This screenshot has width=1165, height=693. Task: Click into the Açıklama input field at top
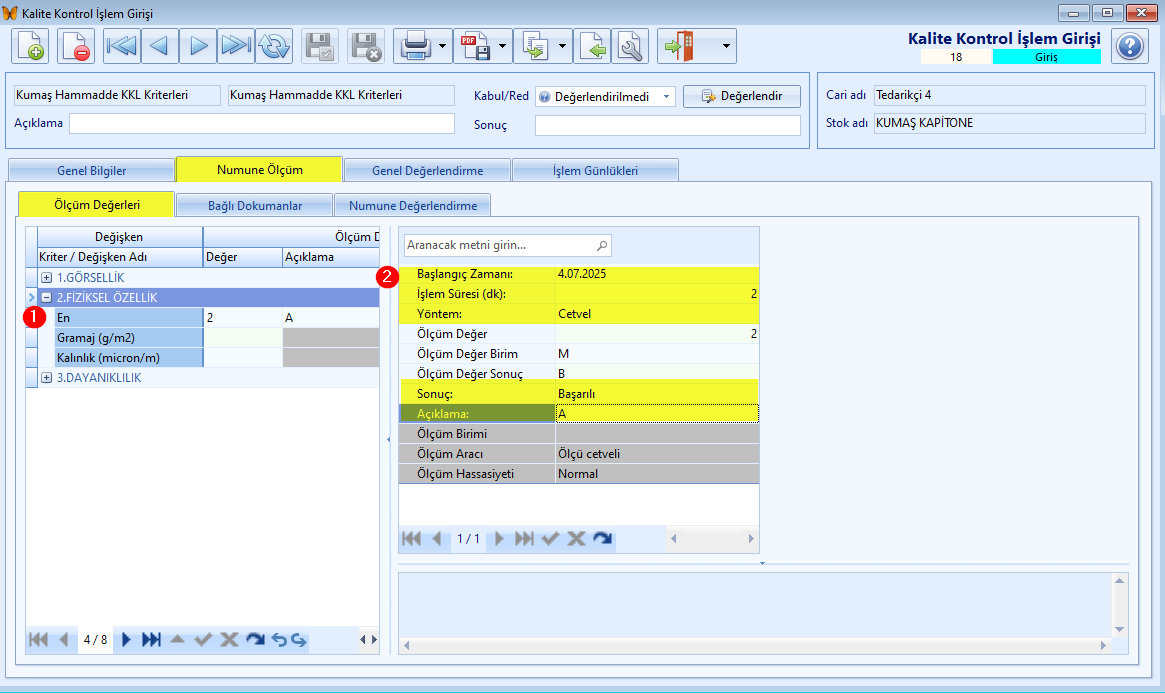pos(262,123)
